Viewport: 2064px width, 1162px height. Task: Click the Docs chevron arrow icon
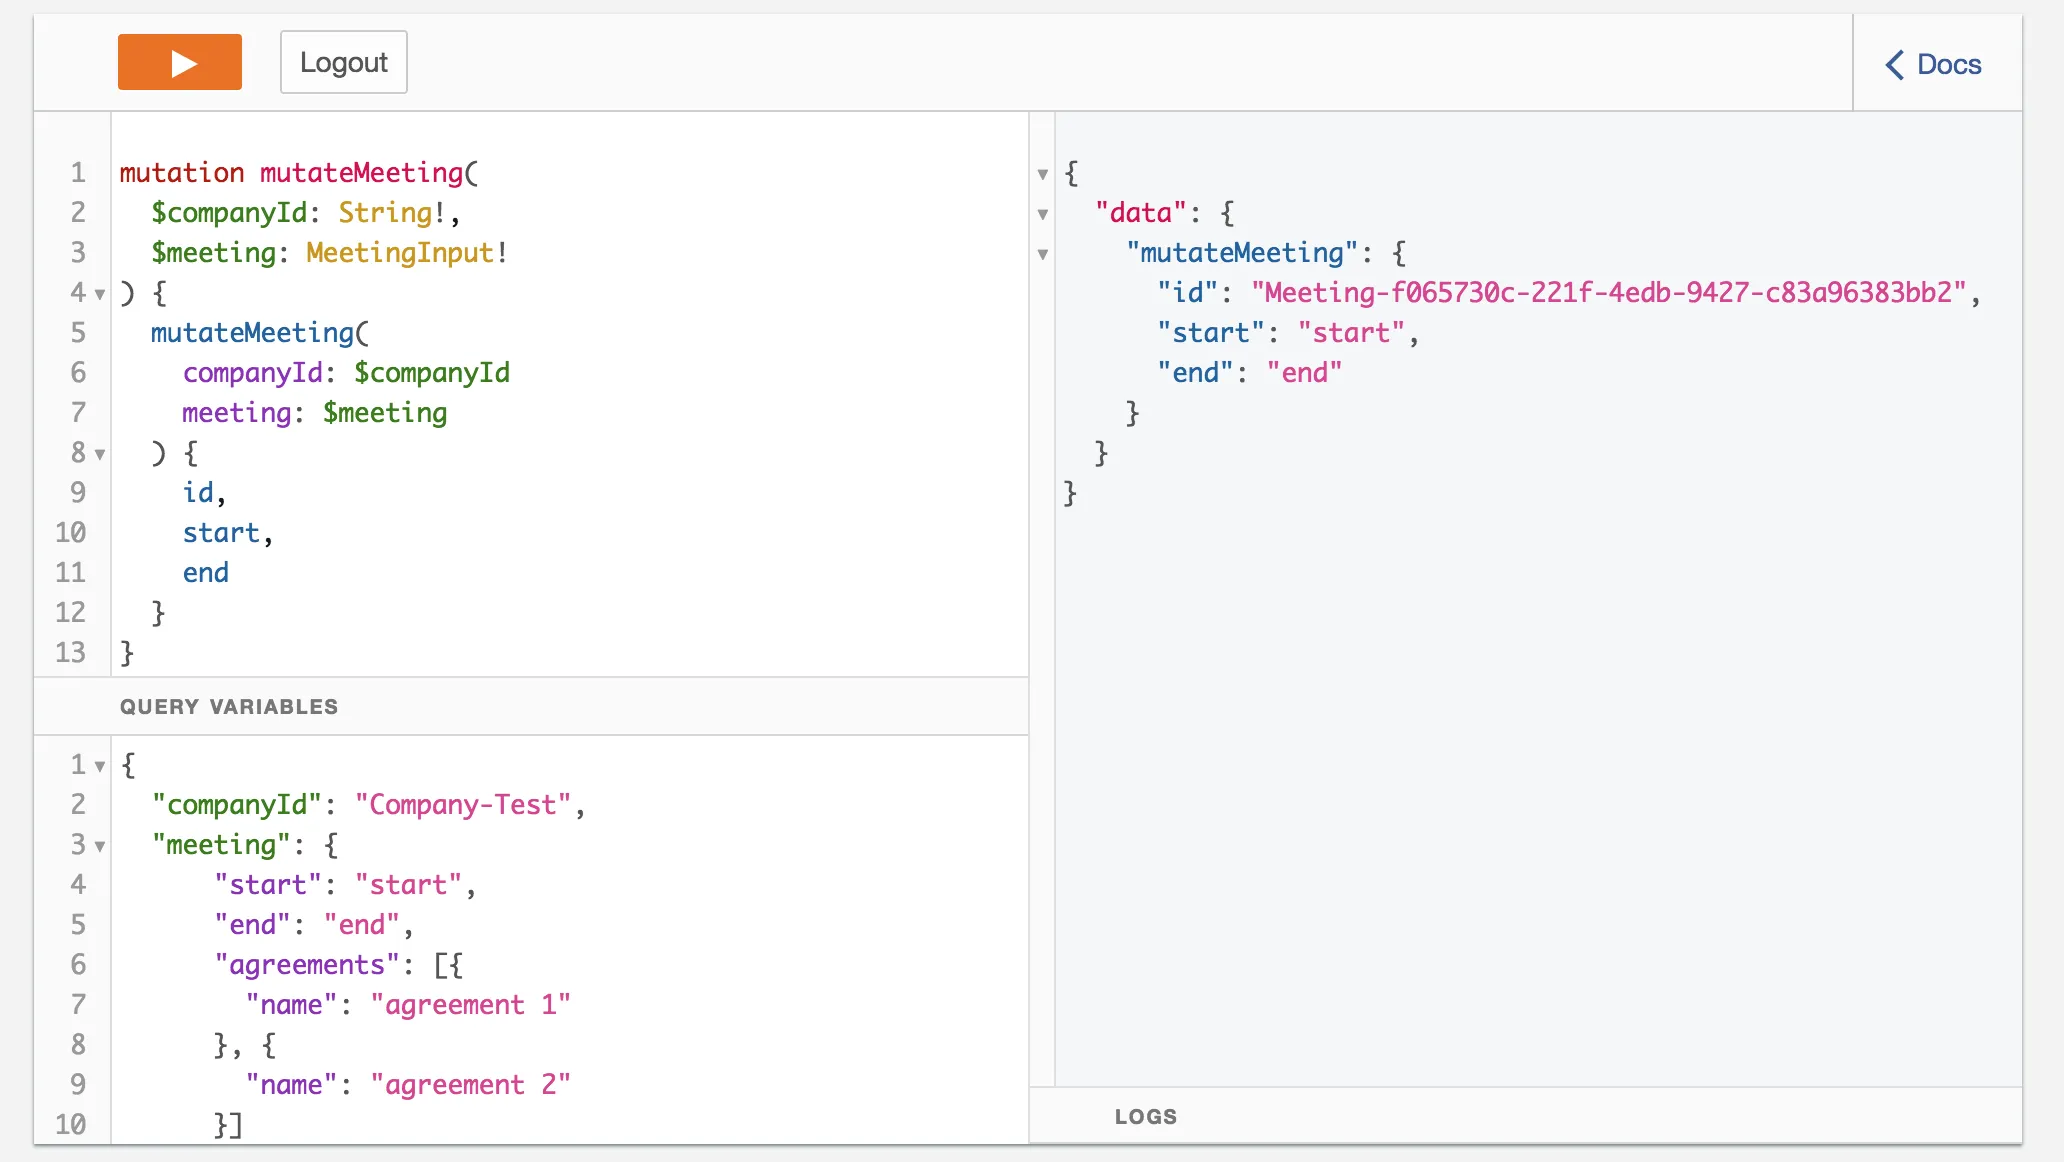tap(1894, 64)
